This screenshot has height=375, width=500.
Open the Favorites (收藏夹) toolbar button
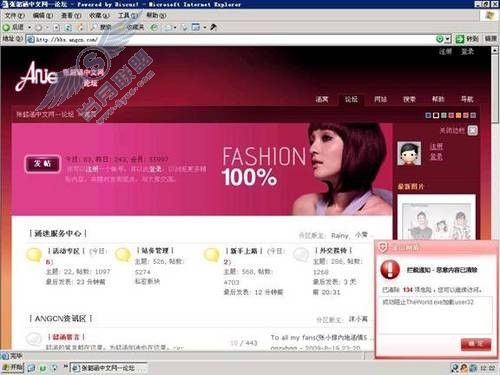click(131, 27)
